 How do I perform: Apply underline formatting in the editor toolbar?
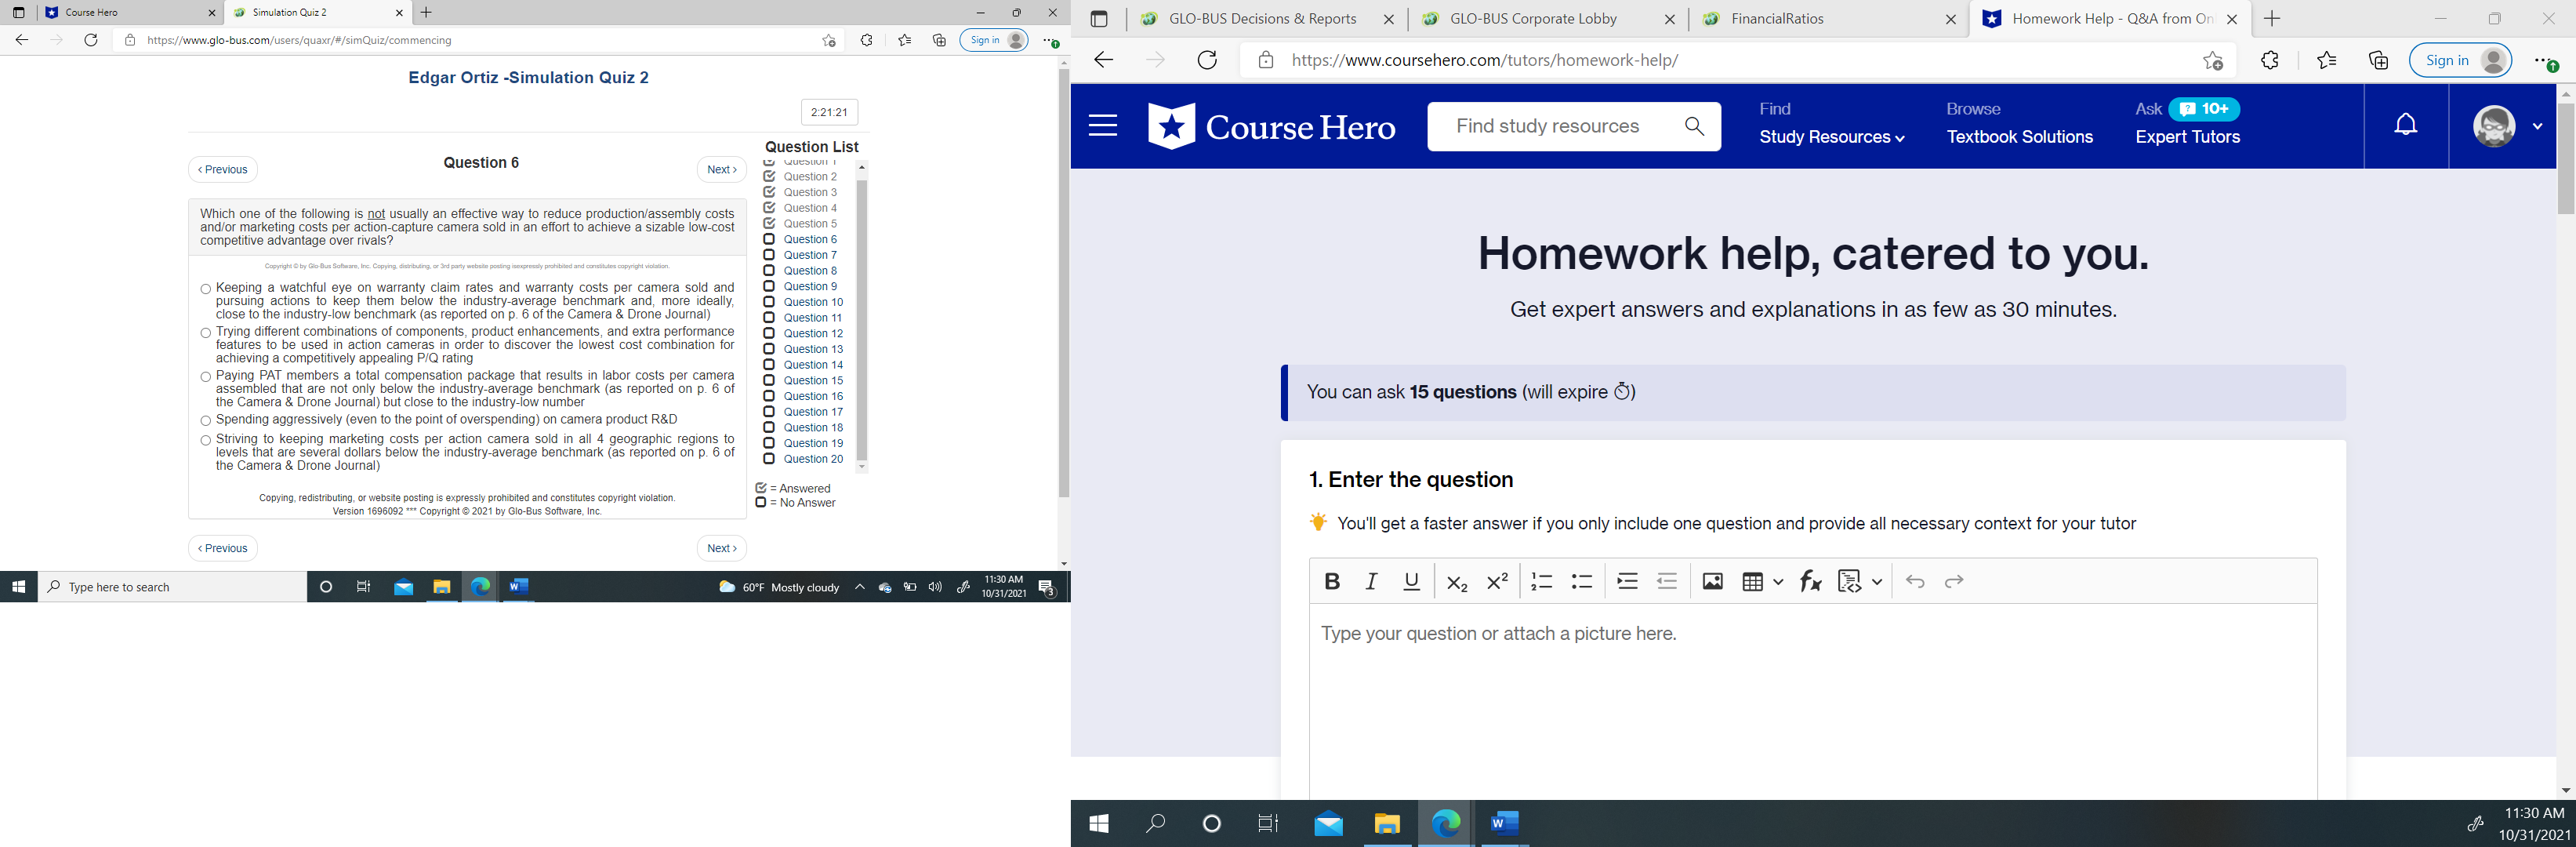tap(1411, 581)
